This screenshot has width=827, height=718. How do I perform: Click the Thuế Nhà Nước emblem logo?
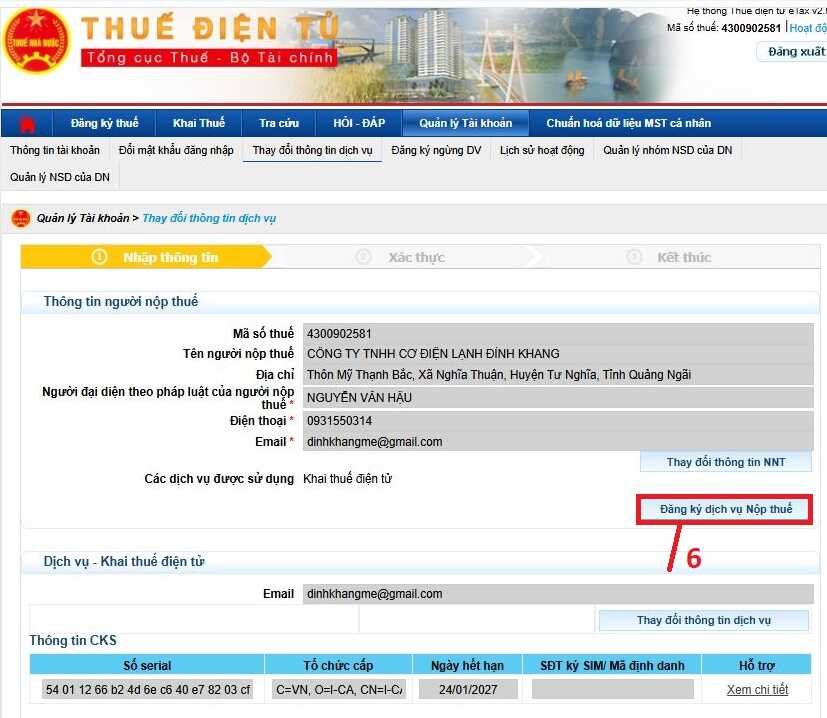[36, 41]
